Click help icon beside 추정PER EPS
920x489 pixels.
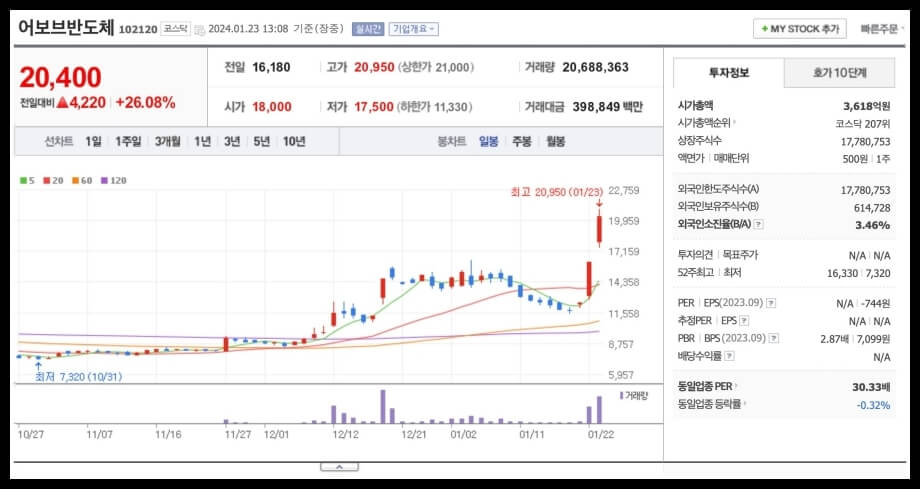[744, 321]
